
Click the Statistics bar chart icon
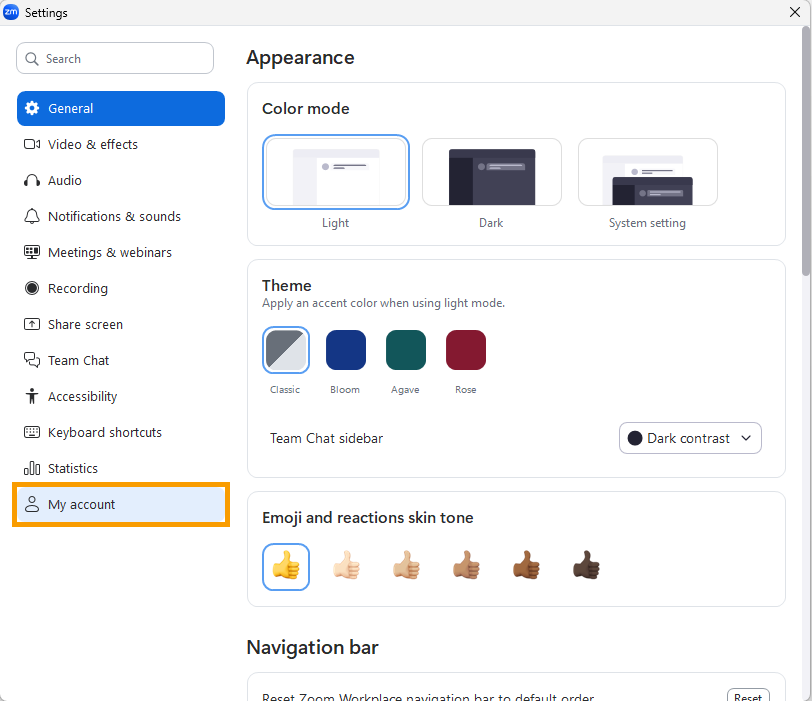click(x=31, y=469)
